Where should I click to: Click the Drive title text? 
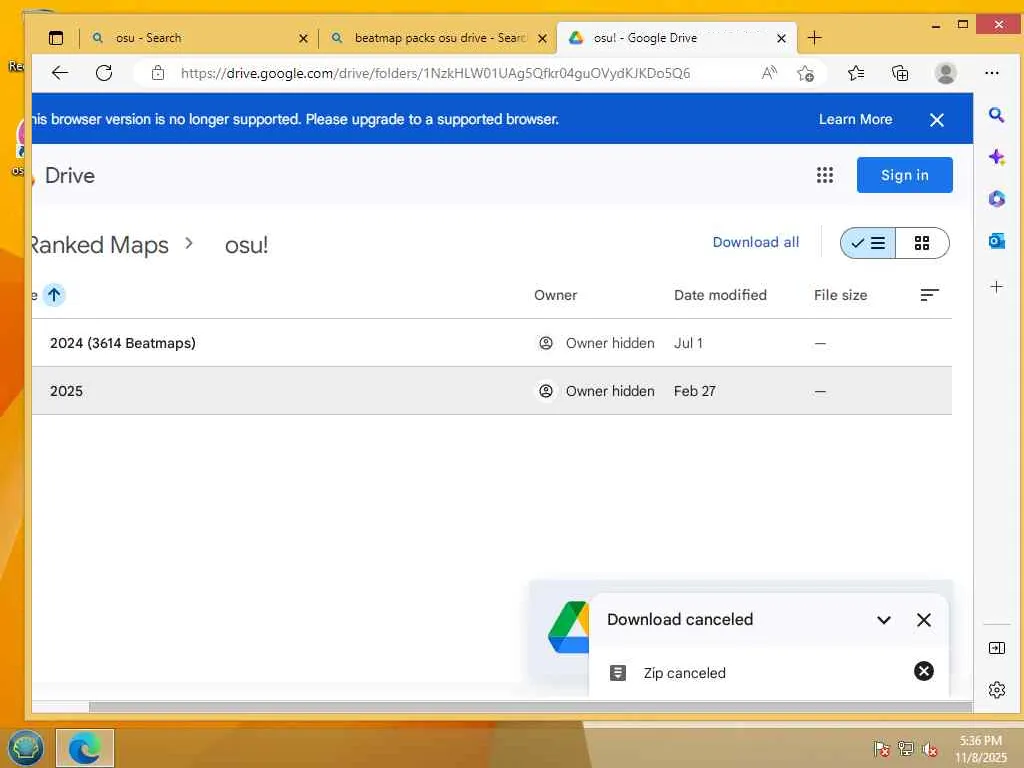click(70, 176)
